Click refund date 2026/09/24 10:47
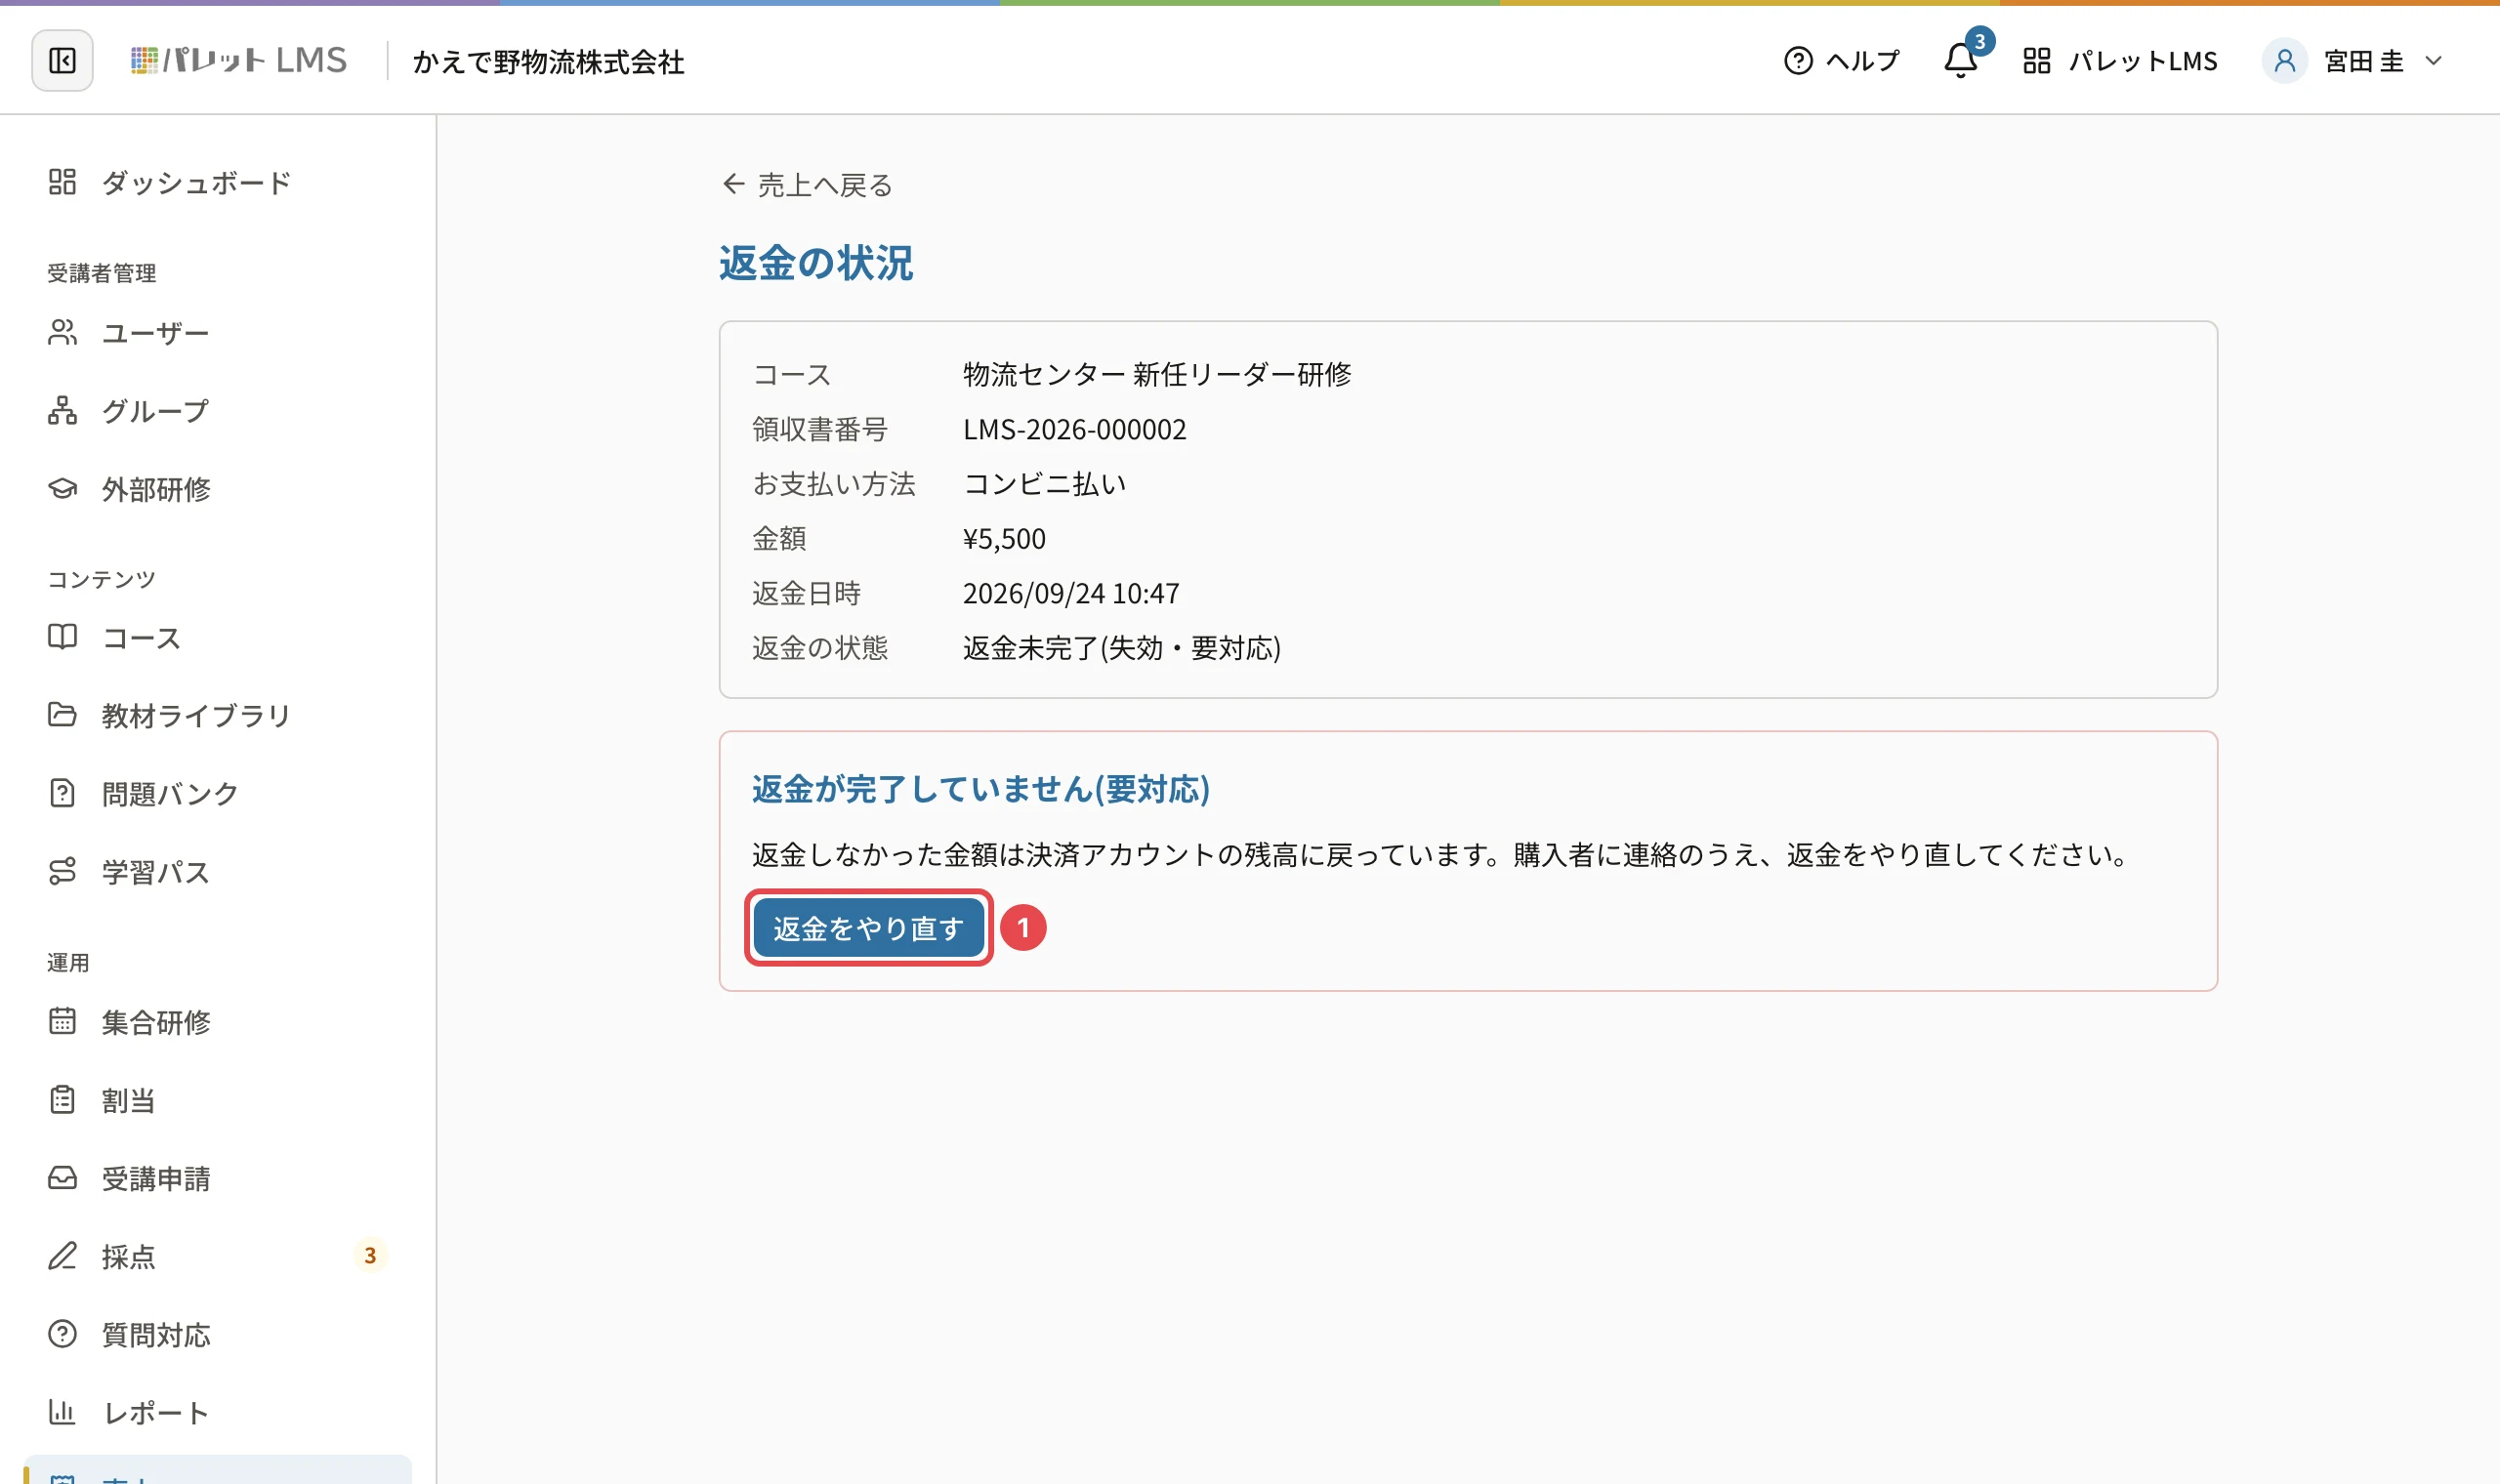 pyautogui.click(x=1071, y=594)
